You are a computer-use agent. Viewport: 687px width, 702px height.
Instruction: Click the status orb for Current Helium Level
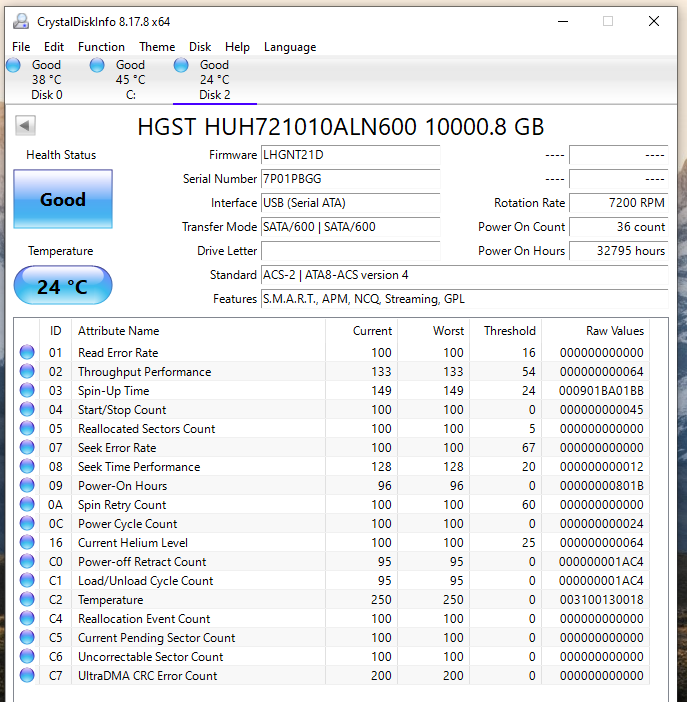click(27, 543)
